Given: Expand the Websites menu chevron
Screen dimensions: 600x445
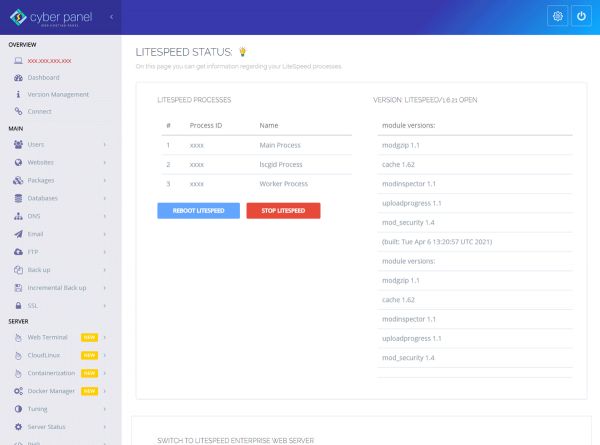Looking at the screenshot, I should [104, 163].
